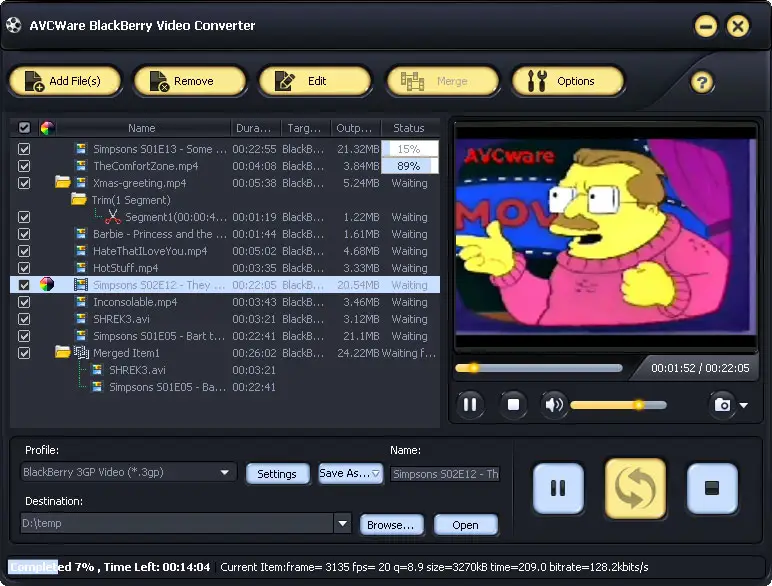Click the color wheel icon in the list header
Image resolution: width=772 pixels, height=586 pixels.
47,128
